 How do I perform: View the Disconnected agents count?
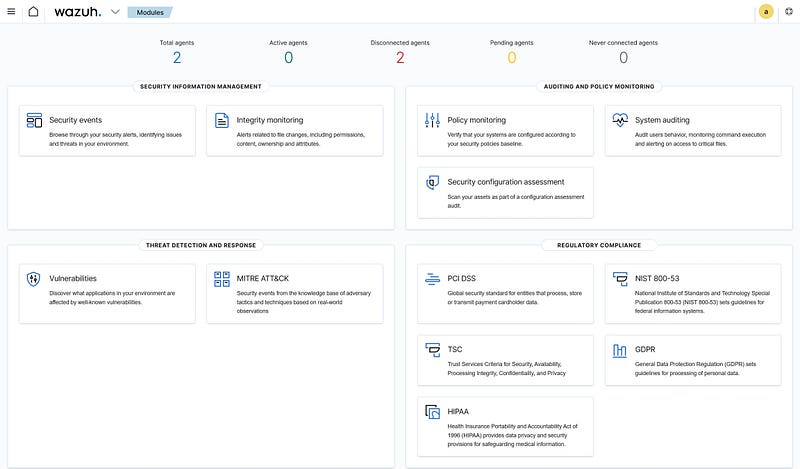[399, 57]
